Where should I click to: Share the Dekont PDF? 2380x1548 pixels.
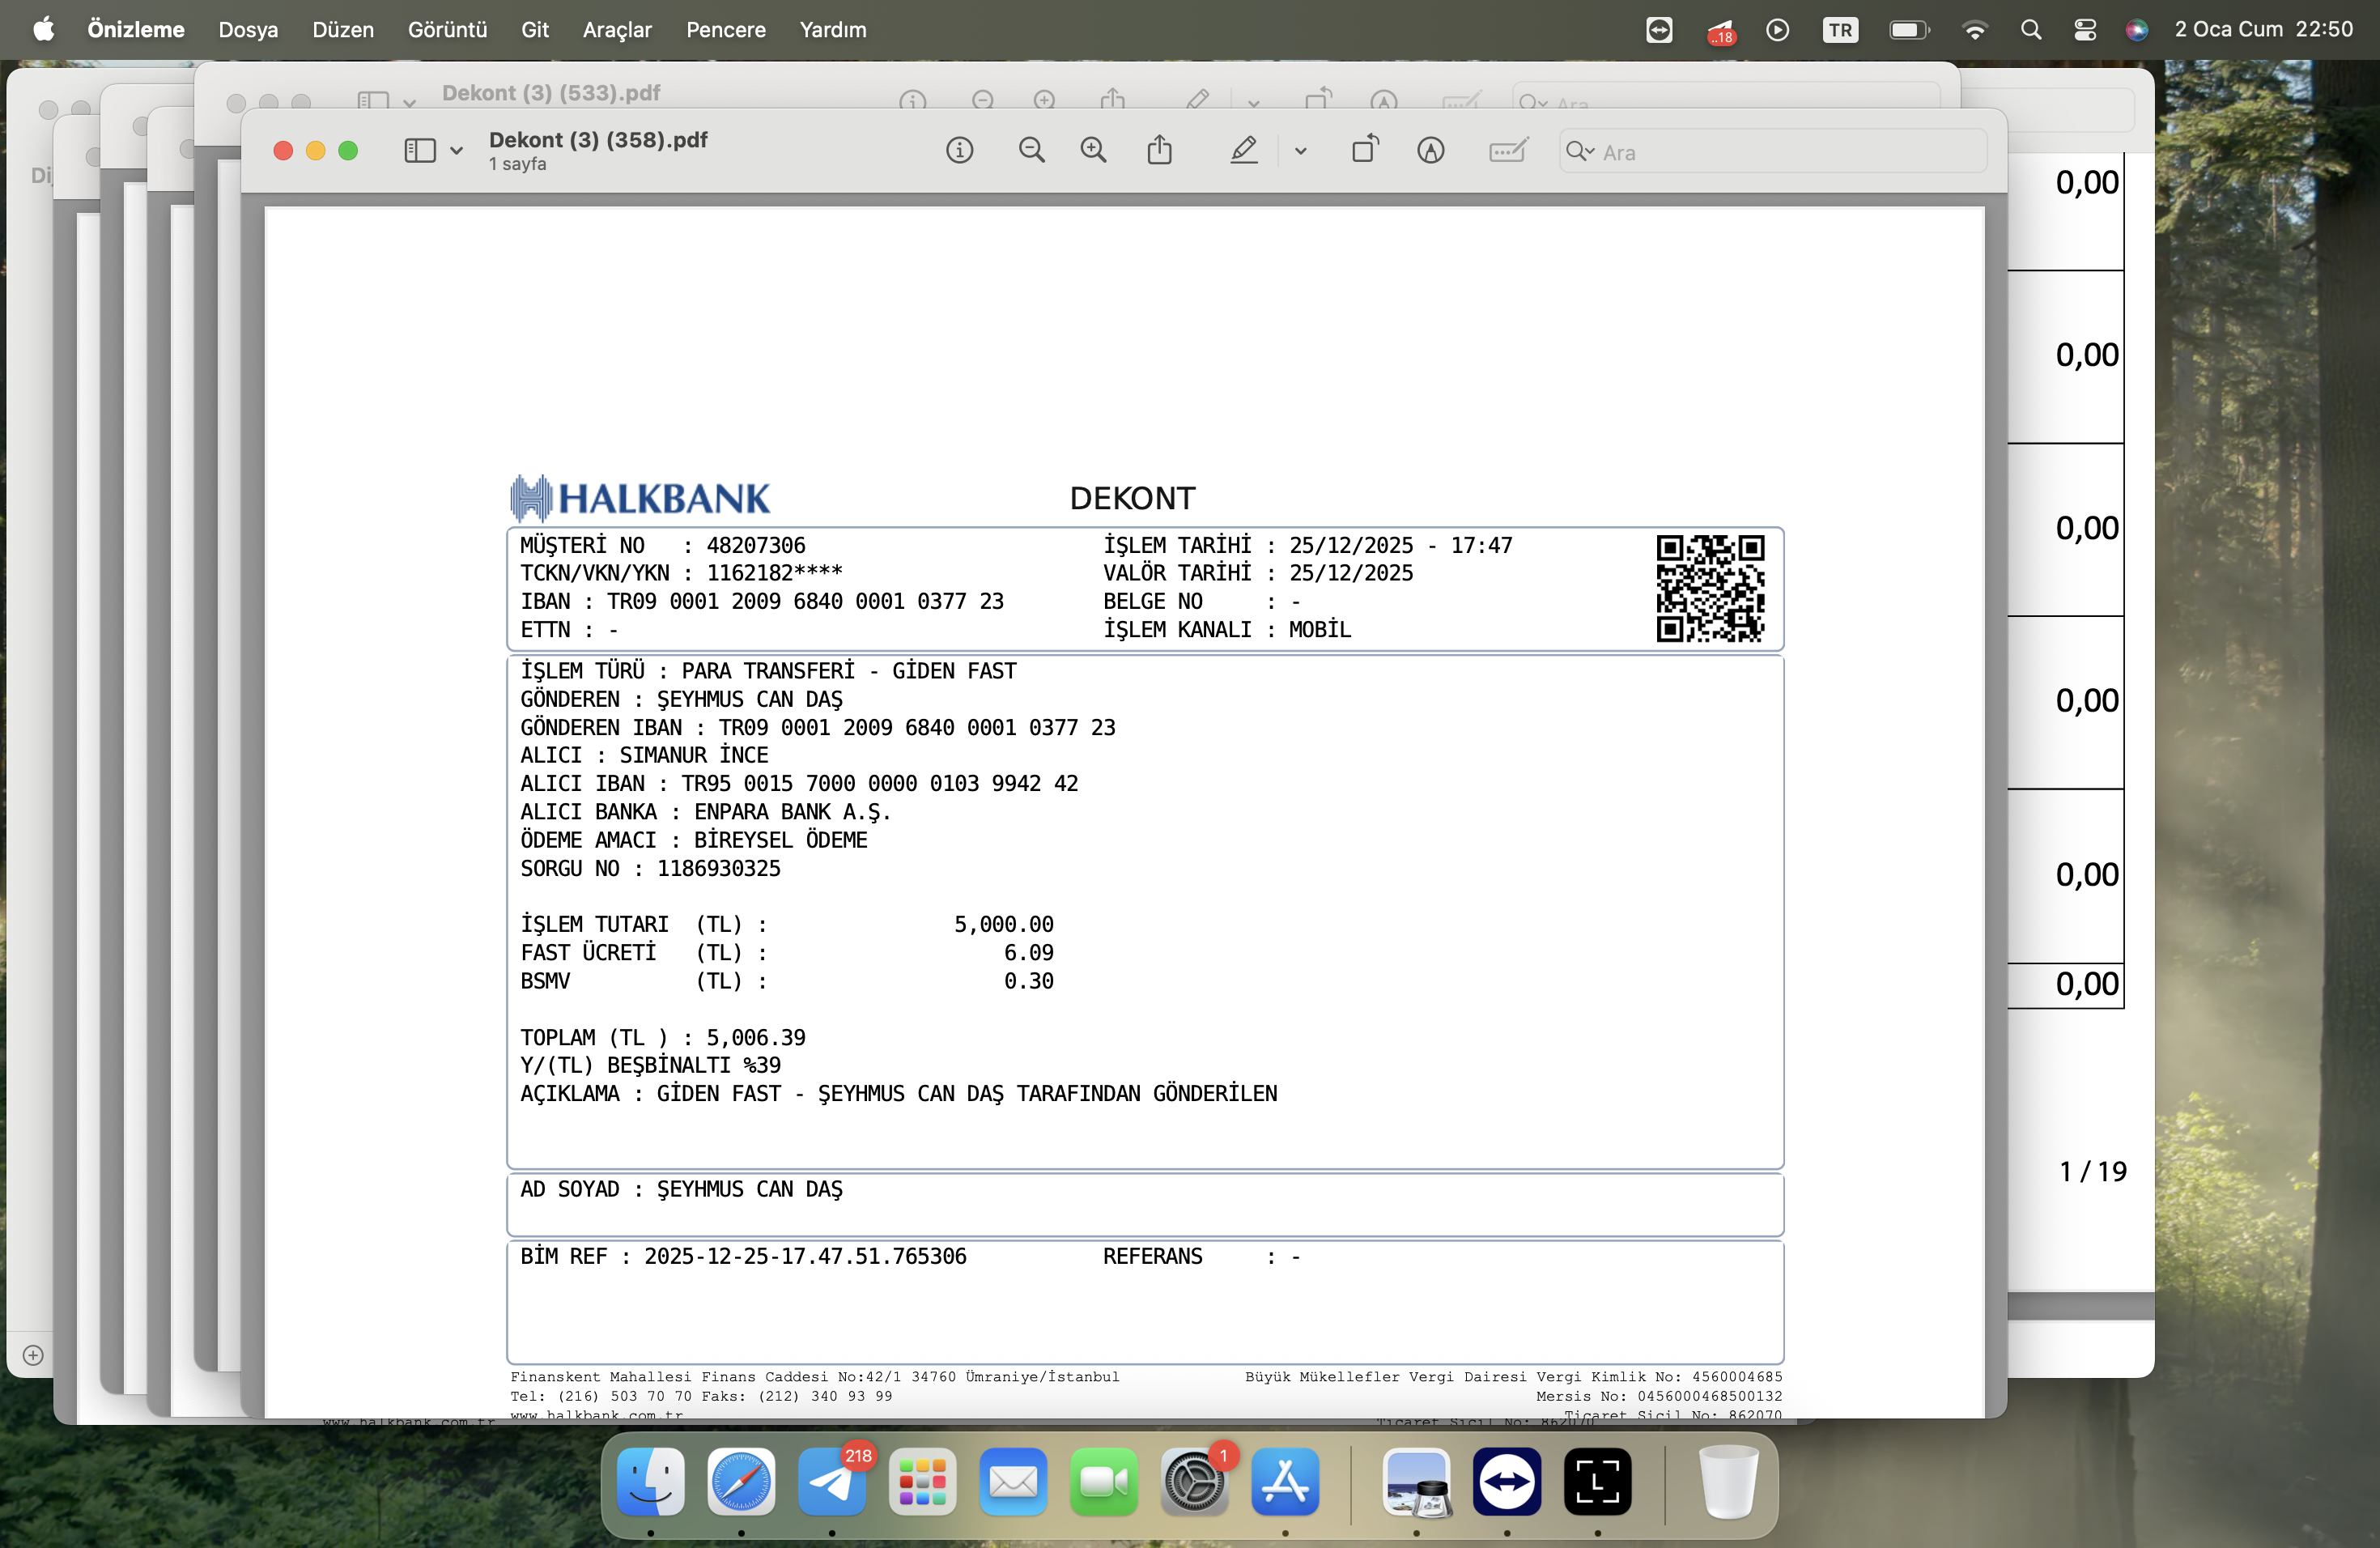click(x=1160, y=150)
